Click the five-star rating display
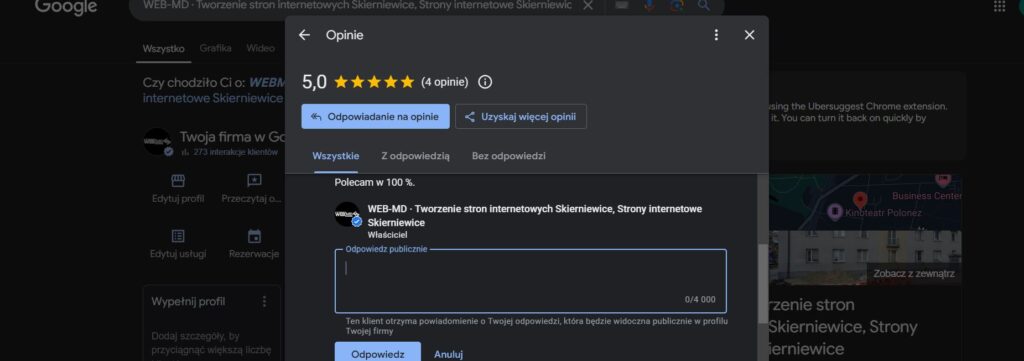This screenshot has height=361, width=1024. 374,82
